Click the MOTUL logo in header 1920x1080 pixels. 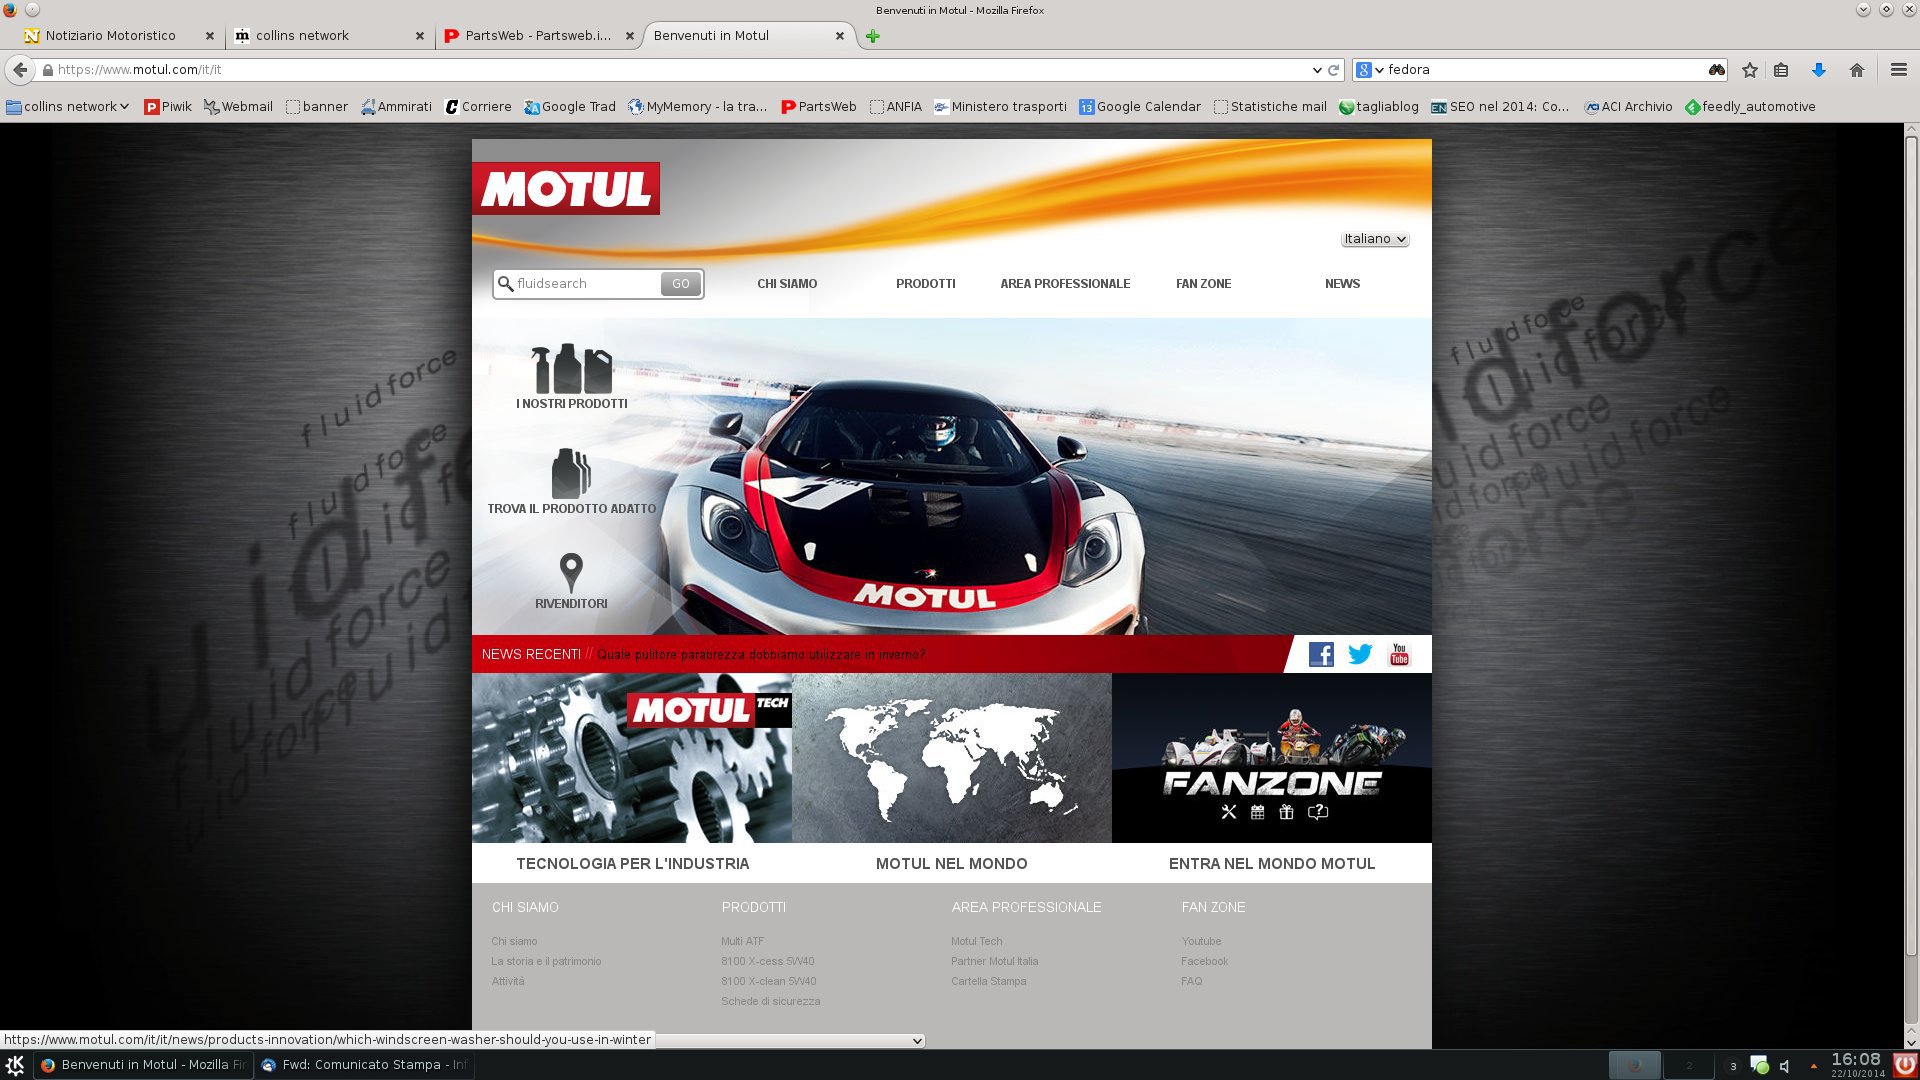point(566,188)
